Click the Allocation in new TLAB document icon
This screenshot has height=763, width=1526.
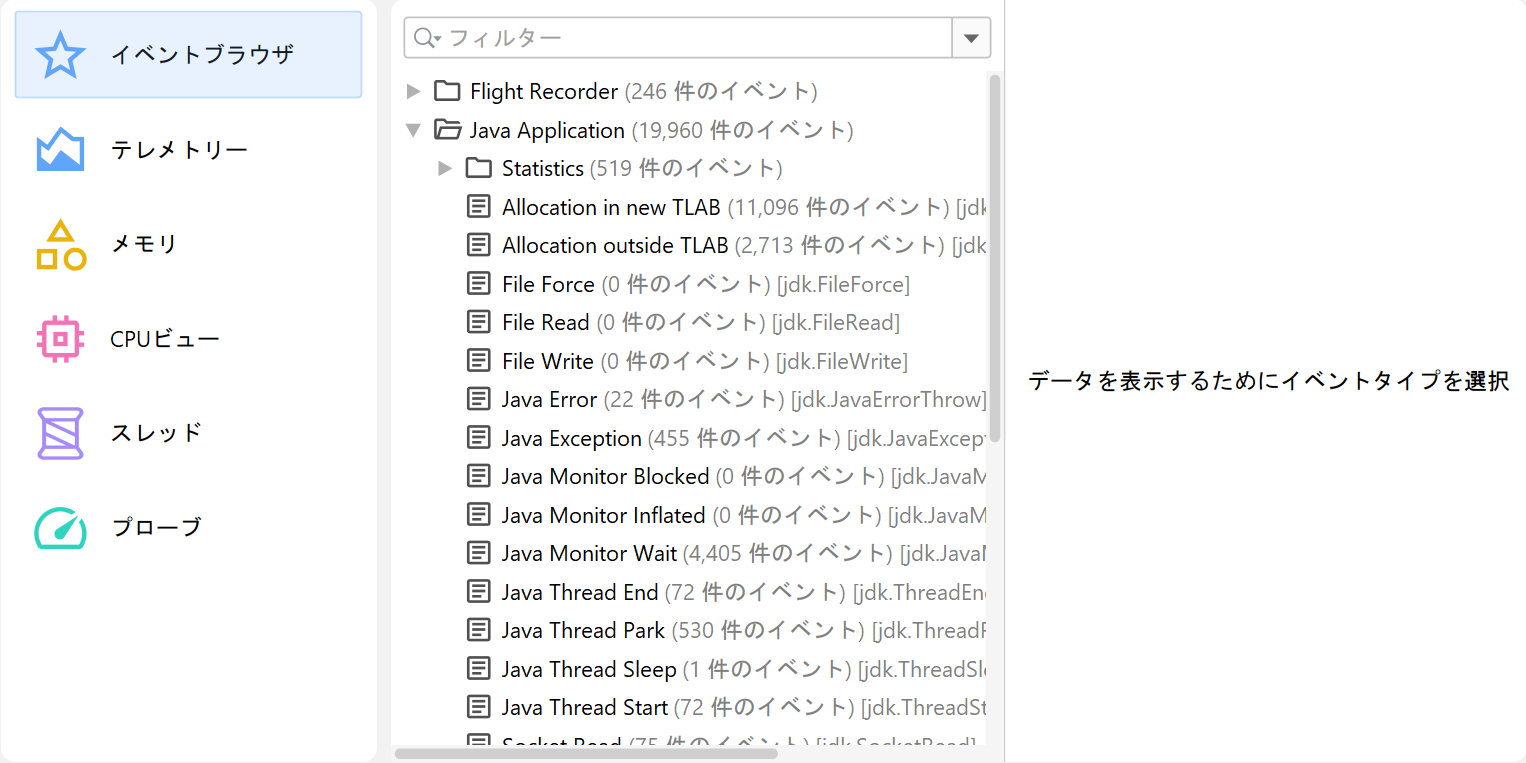[x=480, y=207]
